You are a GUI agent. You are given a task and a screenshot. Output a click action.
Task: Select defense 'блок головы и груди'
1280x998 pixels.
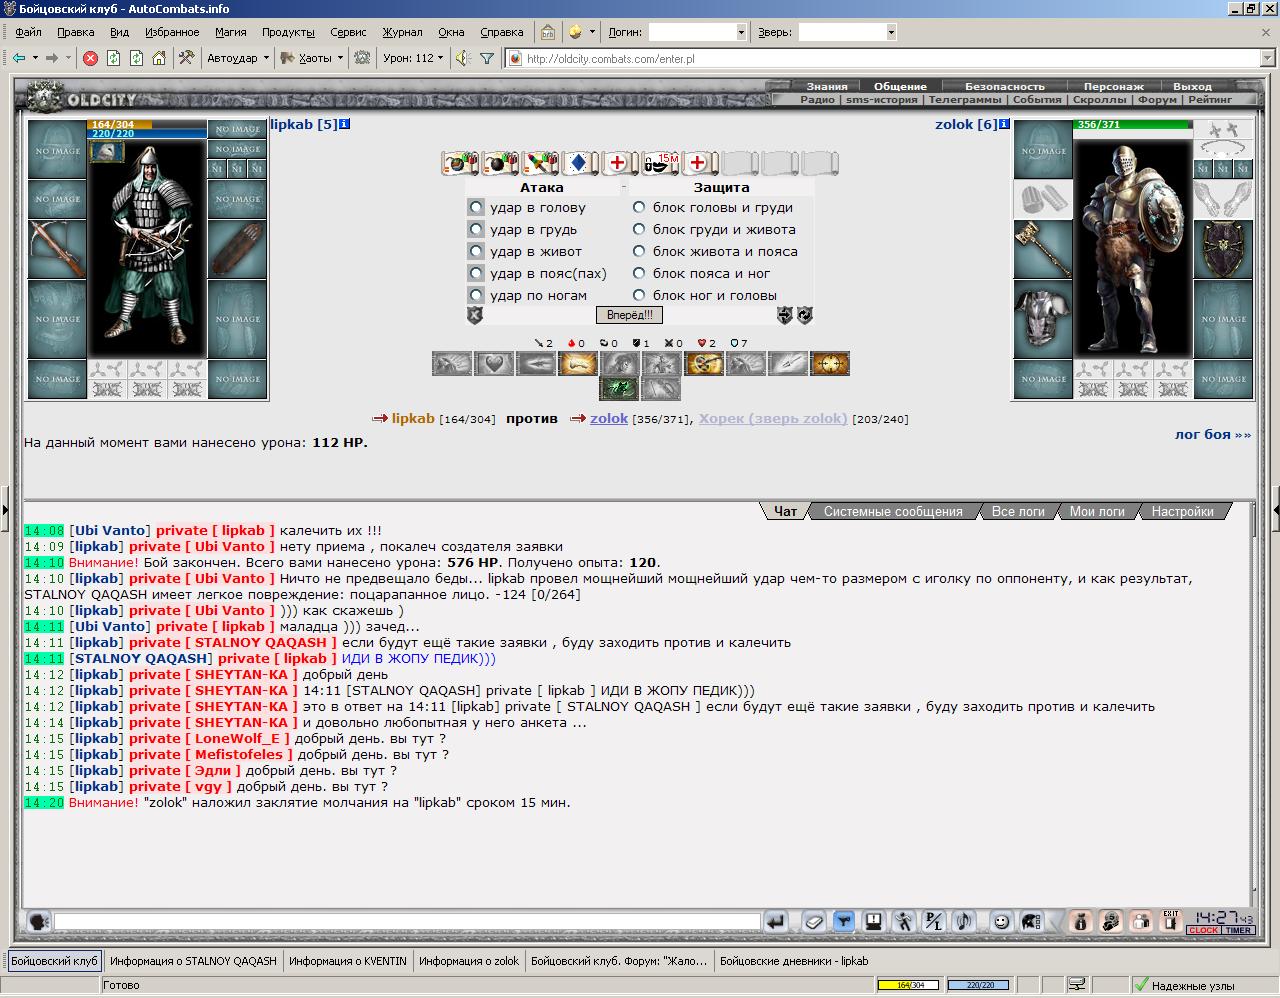click(639, 207)
